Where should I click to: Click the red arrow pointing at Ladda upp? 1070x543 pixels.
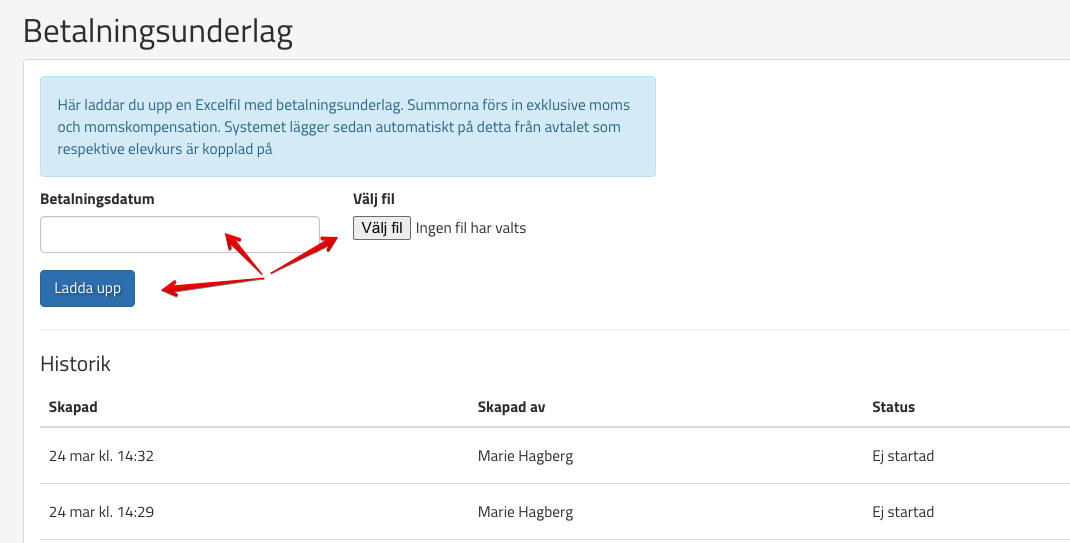click(210, 285)
